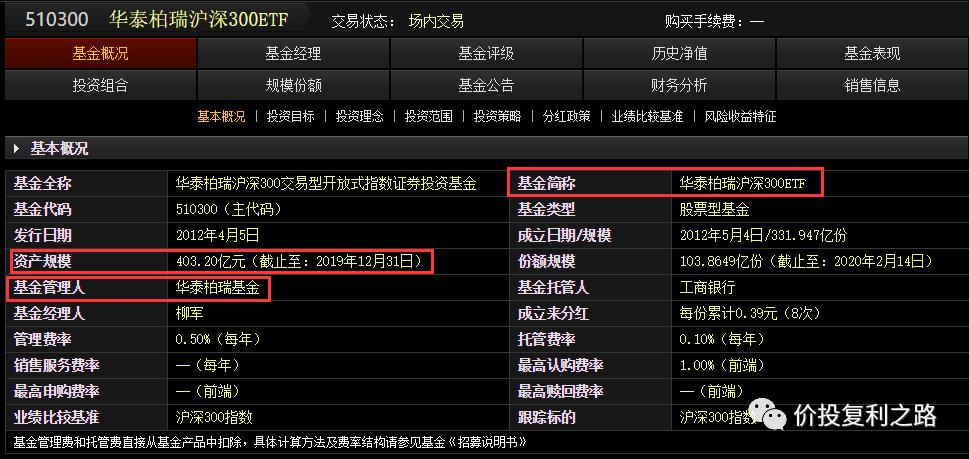The height and width of the screenshot is (459, 969).
Task: Open the 基金概况 tab
Action: tap(100, 53)
